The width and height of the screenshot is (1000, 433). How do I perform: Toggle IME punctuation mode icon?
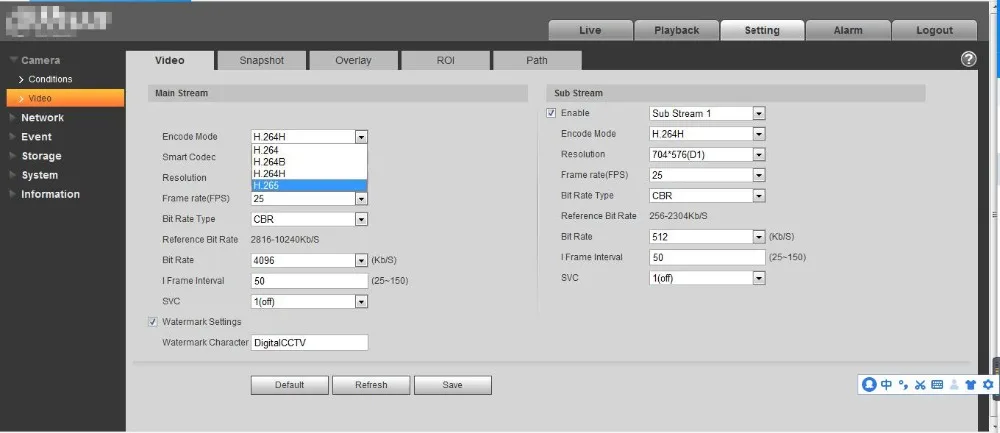click(903, 385)
